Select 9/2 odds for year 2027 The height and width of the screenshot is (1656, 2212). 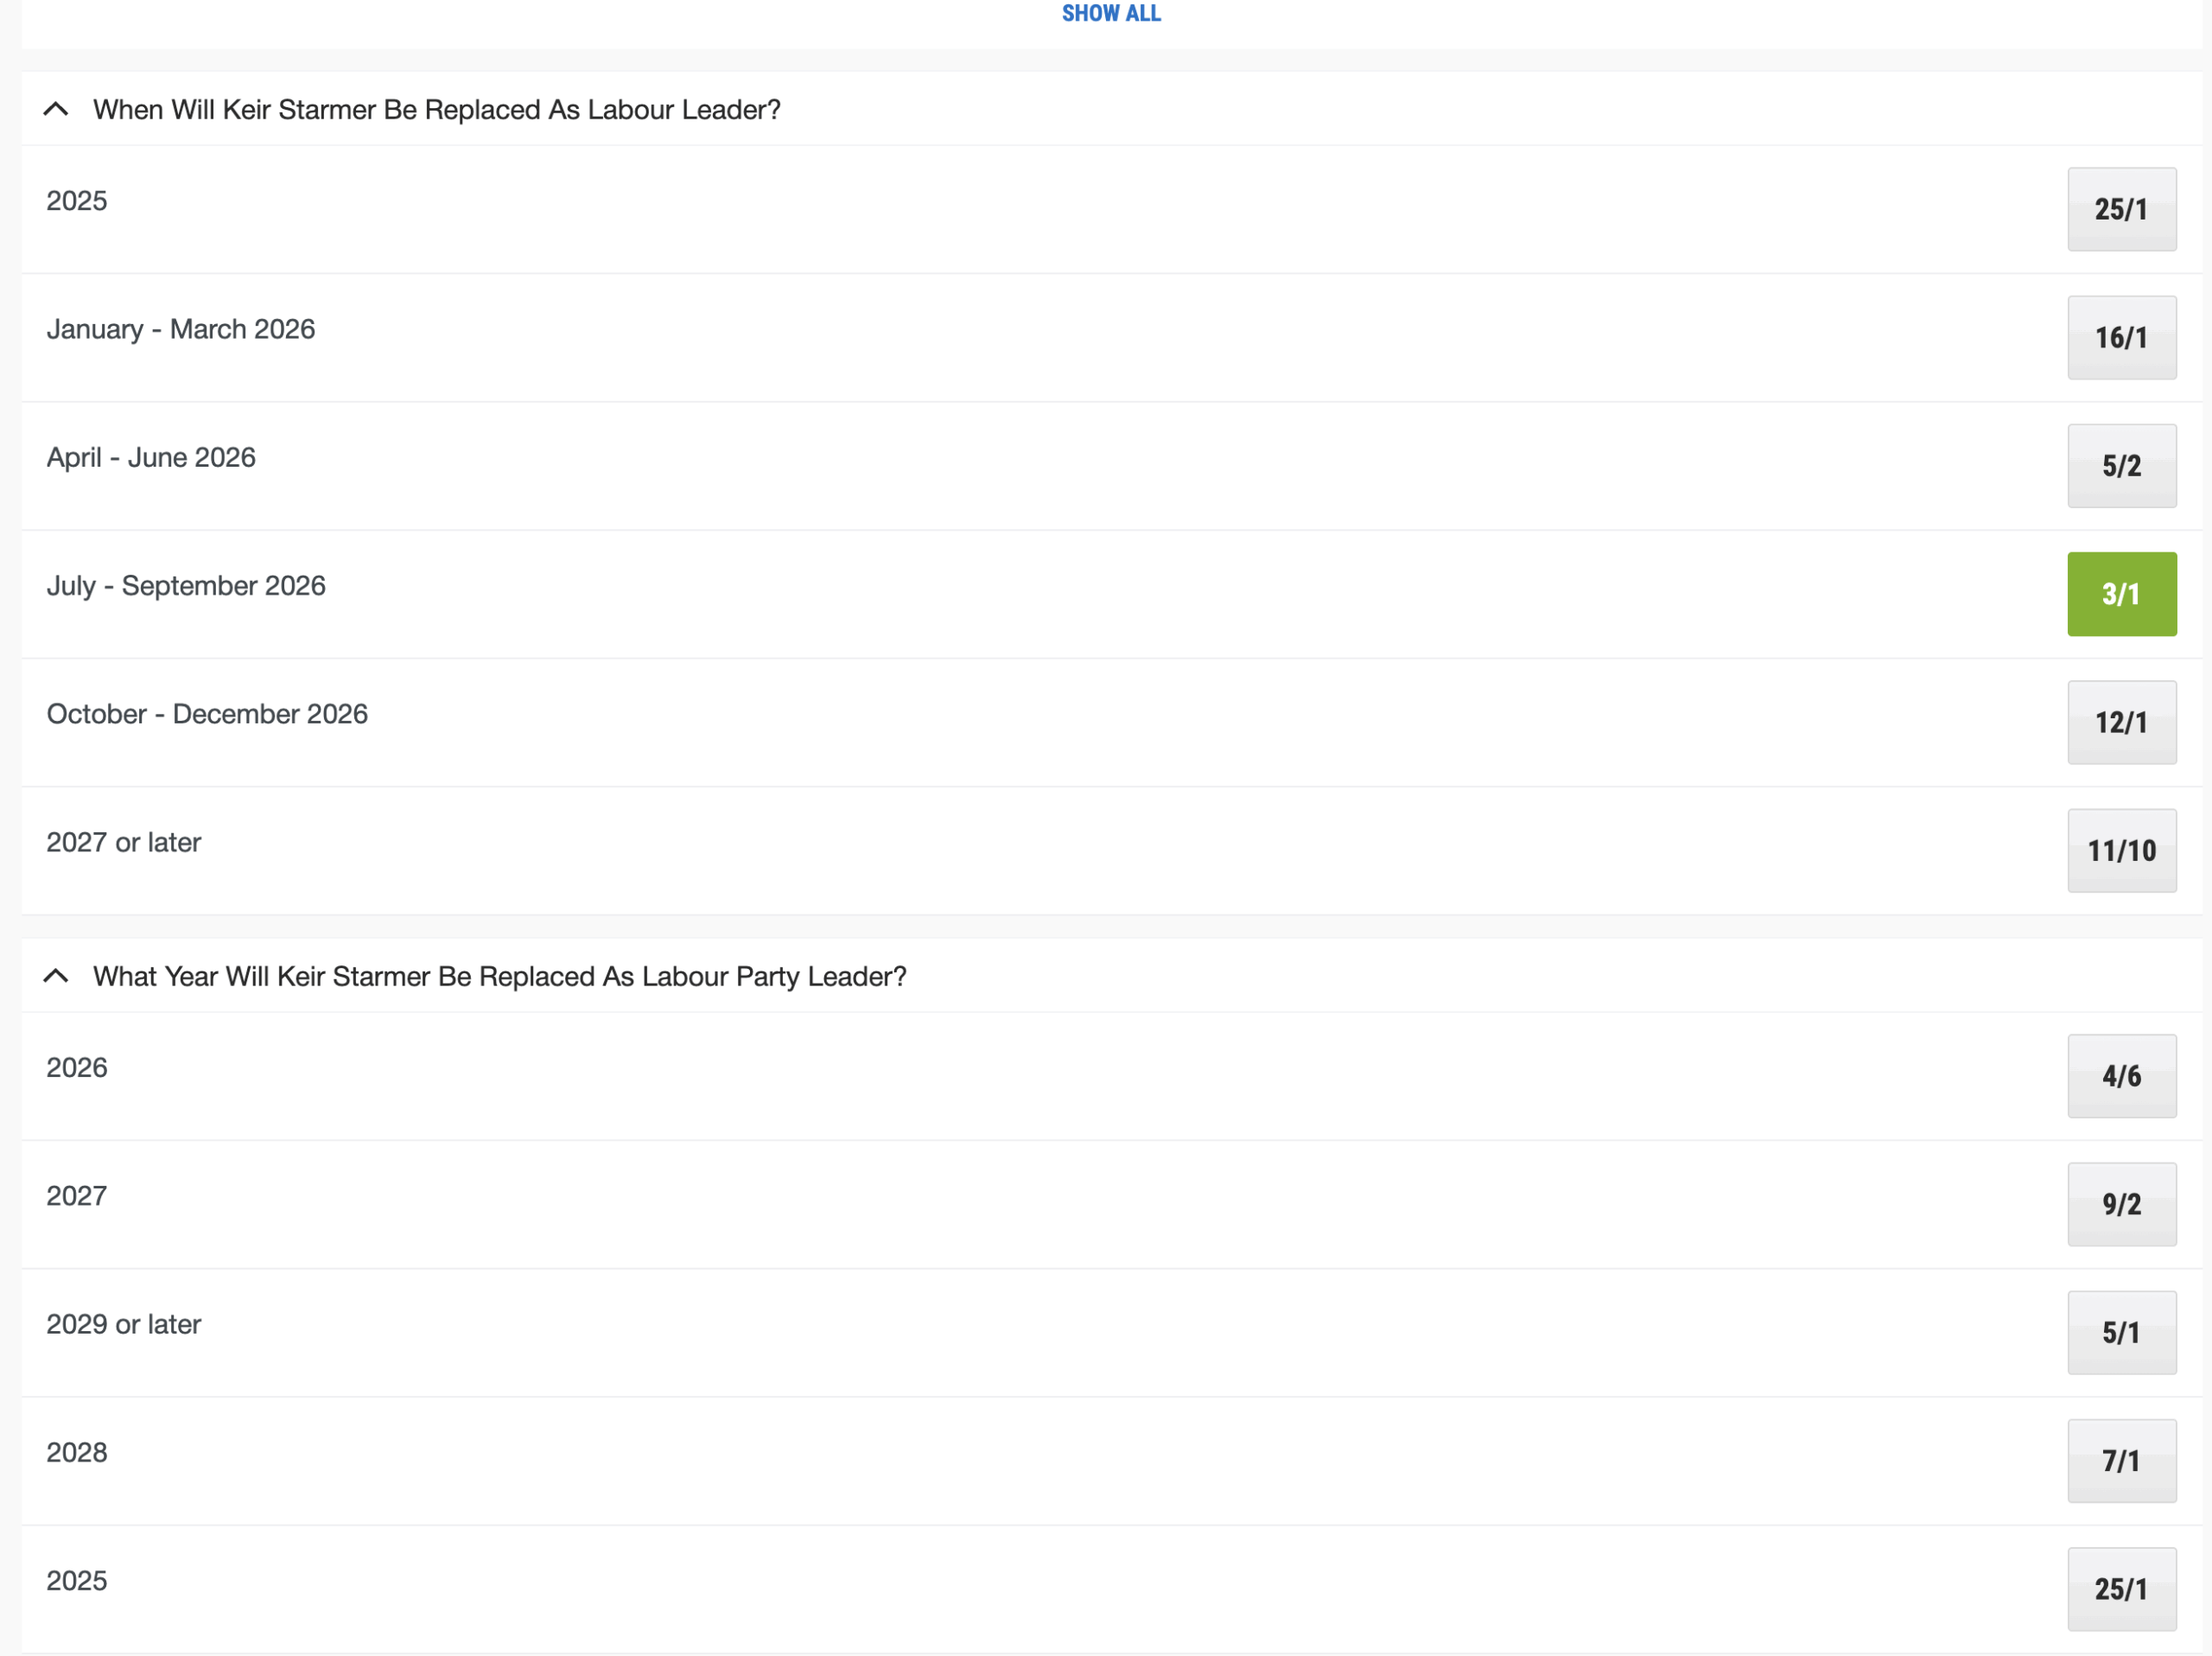[2121, 1204]
